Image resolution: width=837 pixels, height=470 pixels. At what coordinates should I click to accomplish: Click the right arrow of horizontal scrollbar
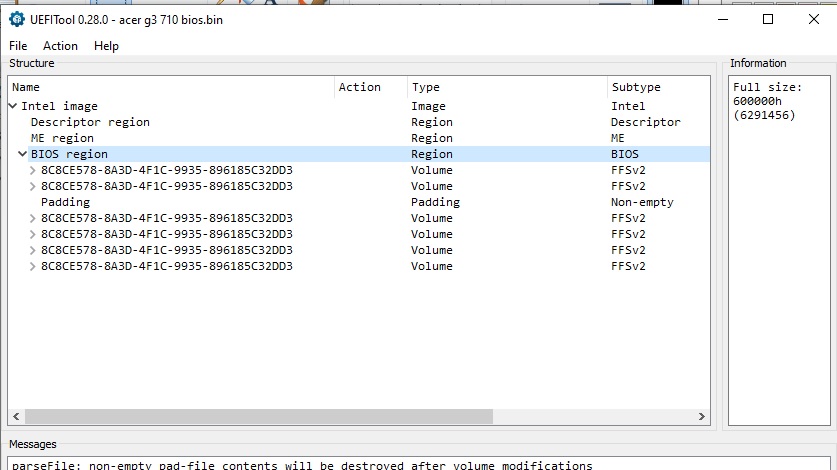pyautogui.click(x=701, y=416)
